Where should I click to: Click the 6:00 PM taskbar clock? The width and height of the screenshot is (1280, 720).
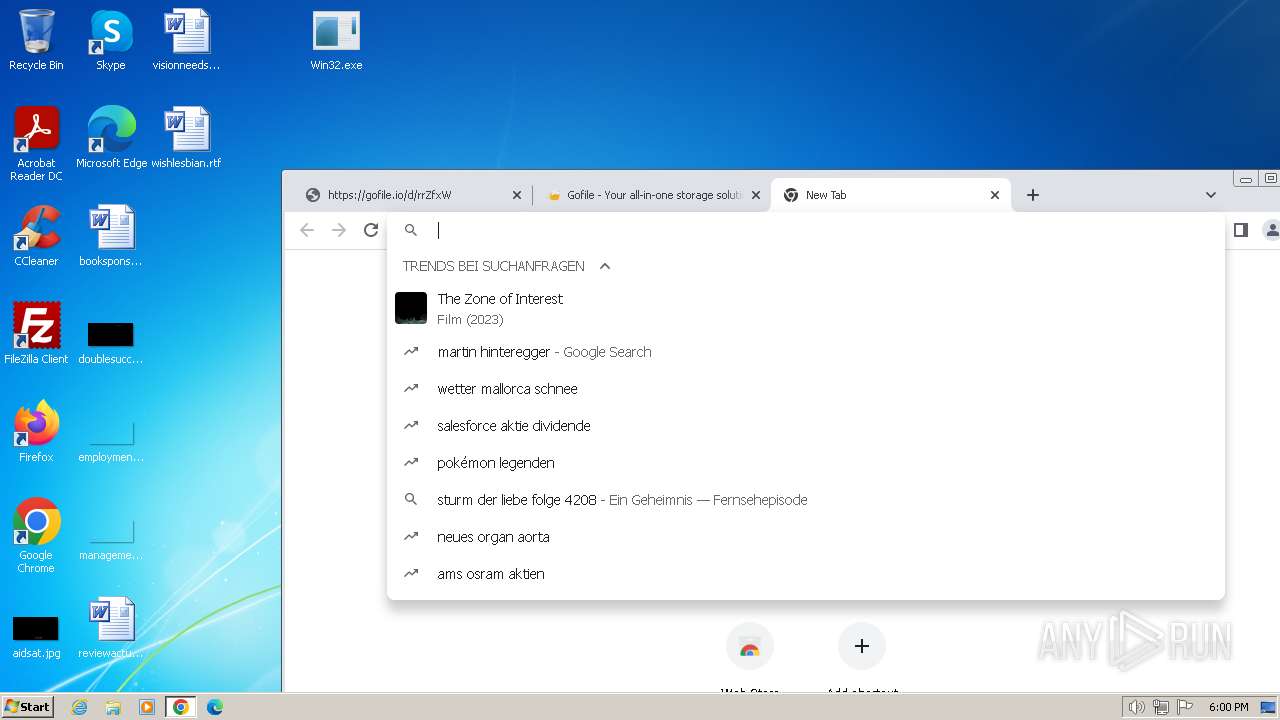[1229, 707]
